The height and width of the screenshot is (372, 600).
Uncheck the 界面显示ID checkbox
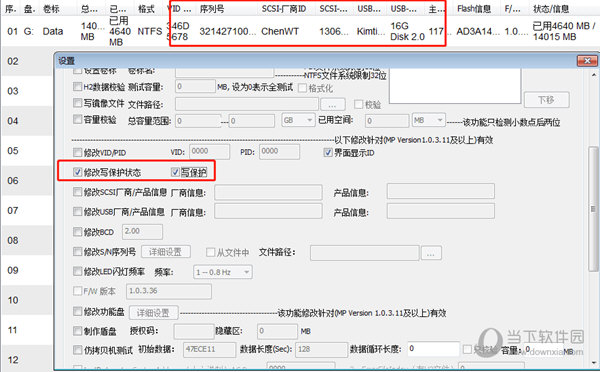point(328,153)
